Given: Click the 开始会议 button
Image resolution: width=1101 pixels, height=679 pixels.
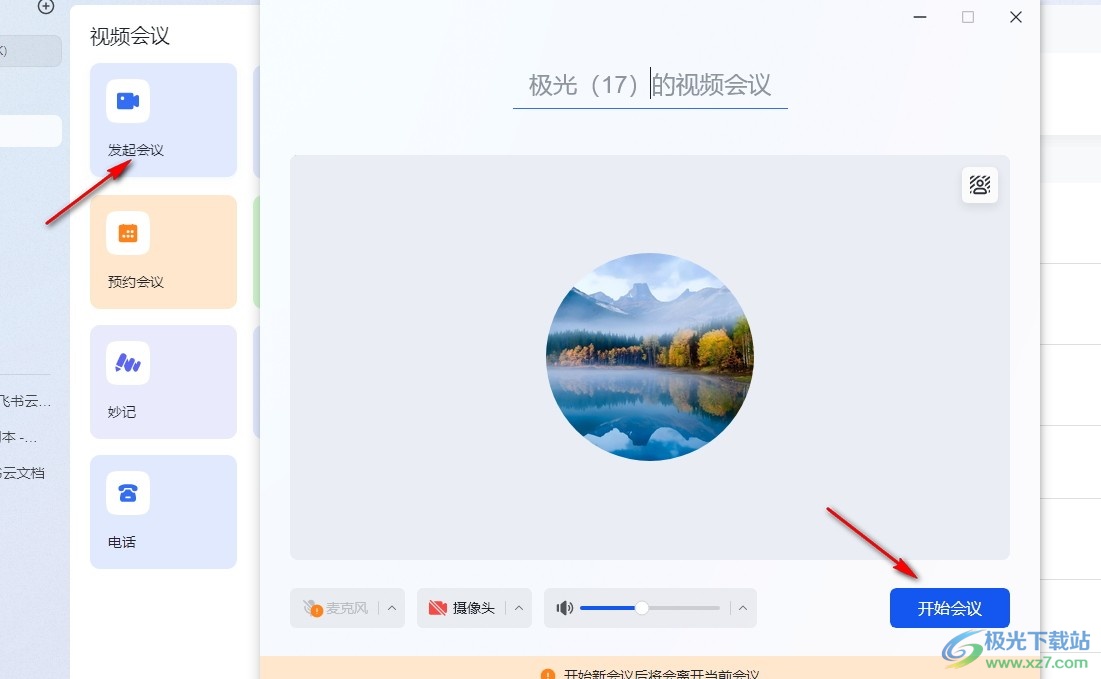Looking at the screenshot, I should [949, 608].
